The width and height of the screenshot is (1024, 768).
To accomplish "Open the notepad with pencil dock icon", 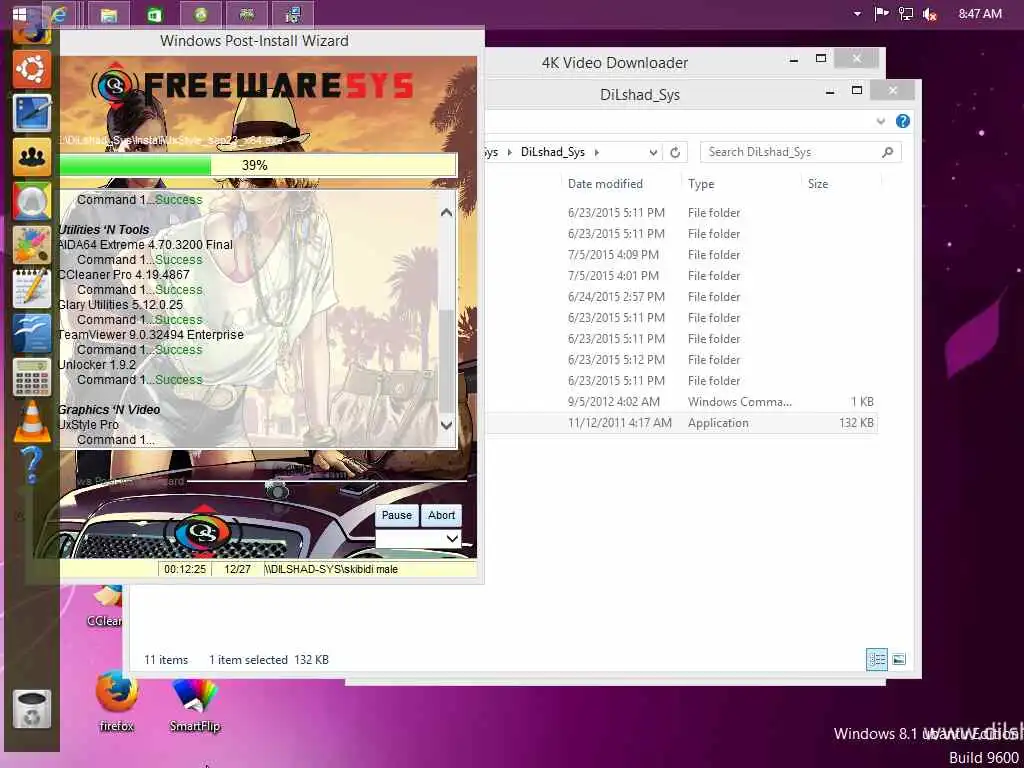I will [31, 289].
